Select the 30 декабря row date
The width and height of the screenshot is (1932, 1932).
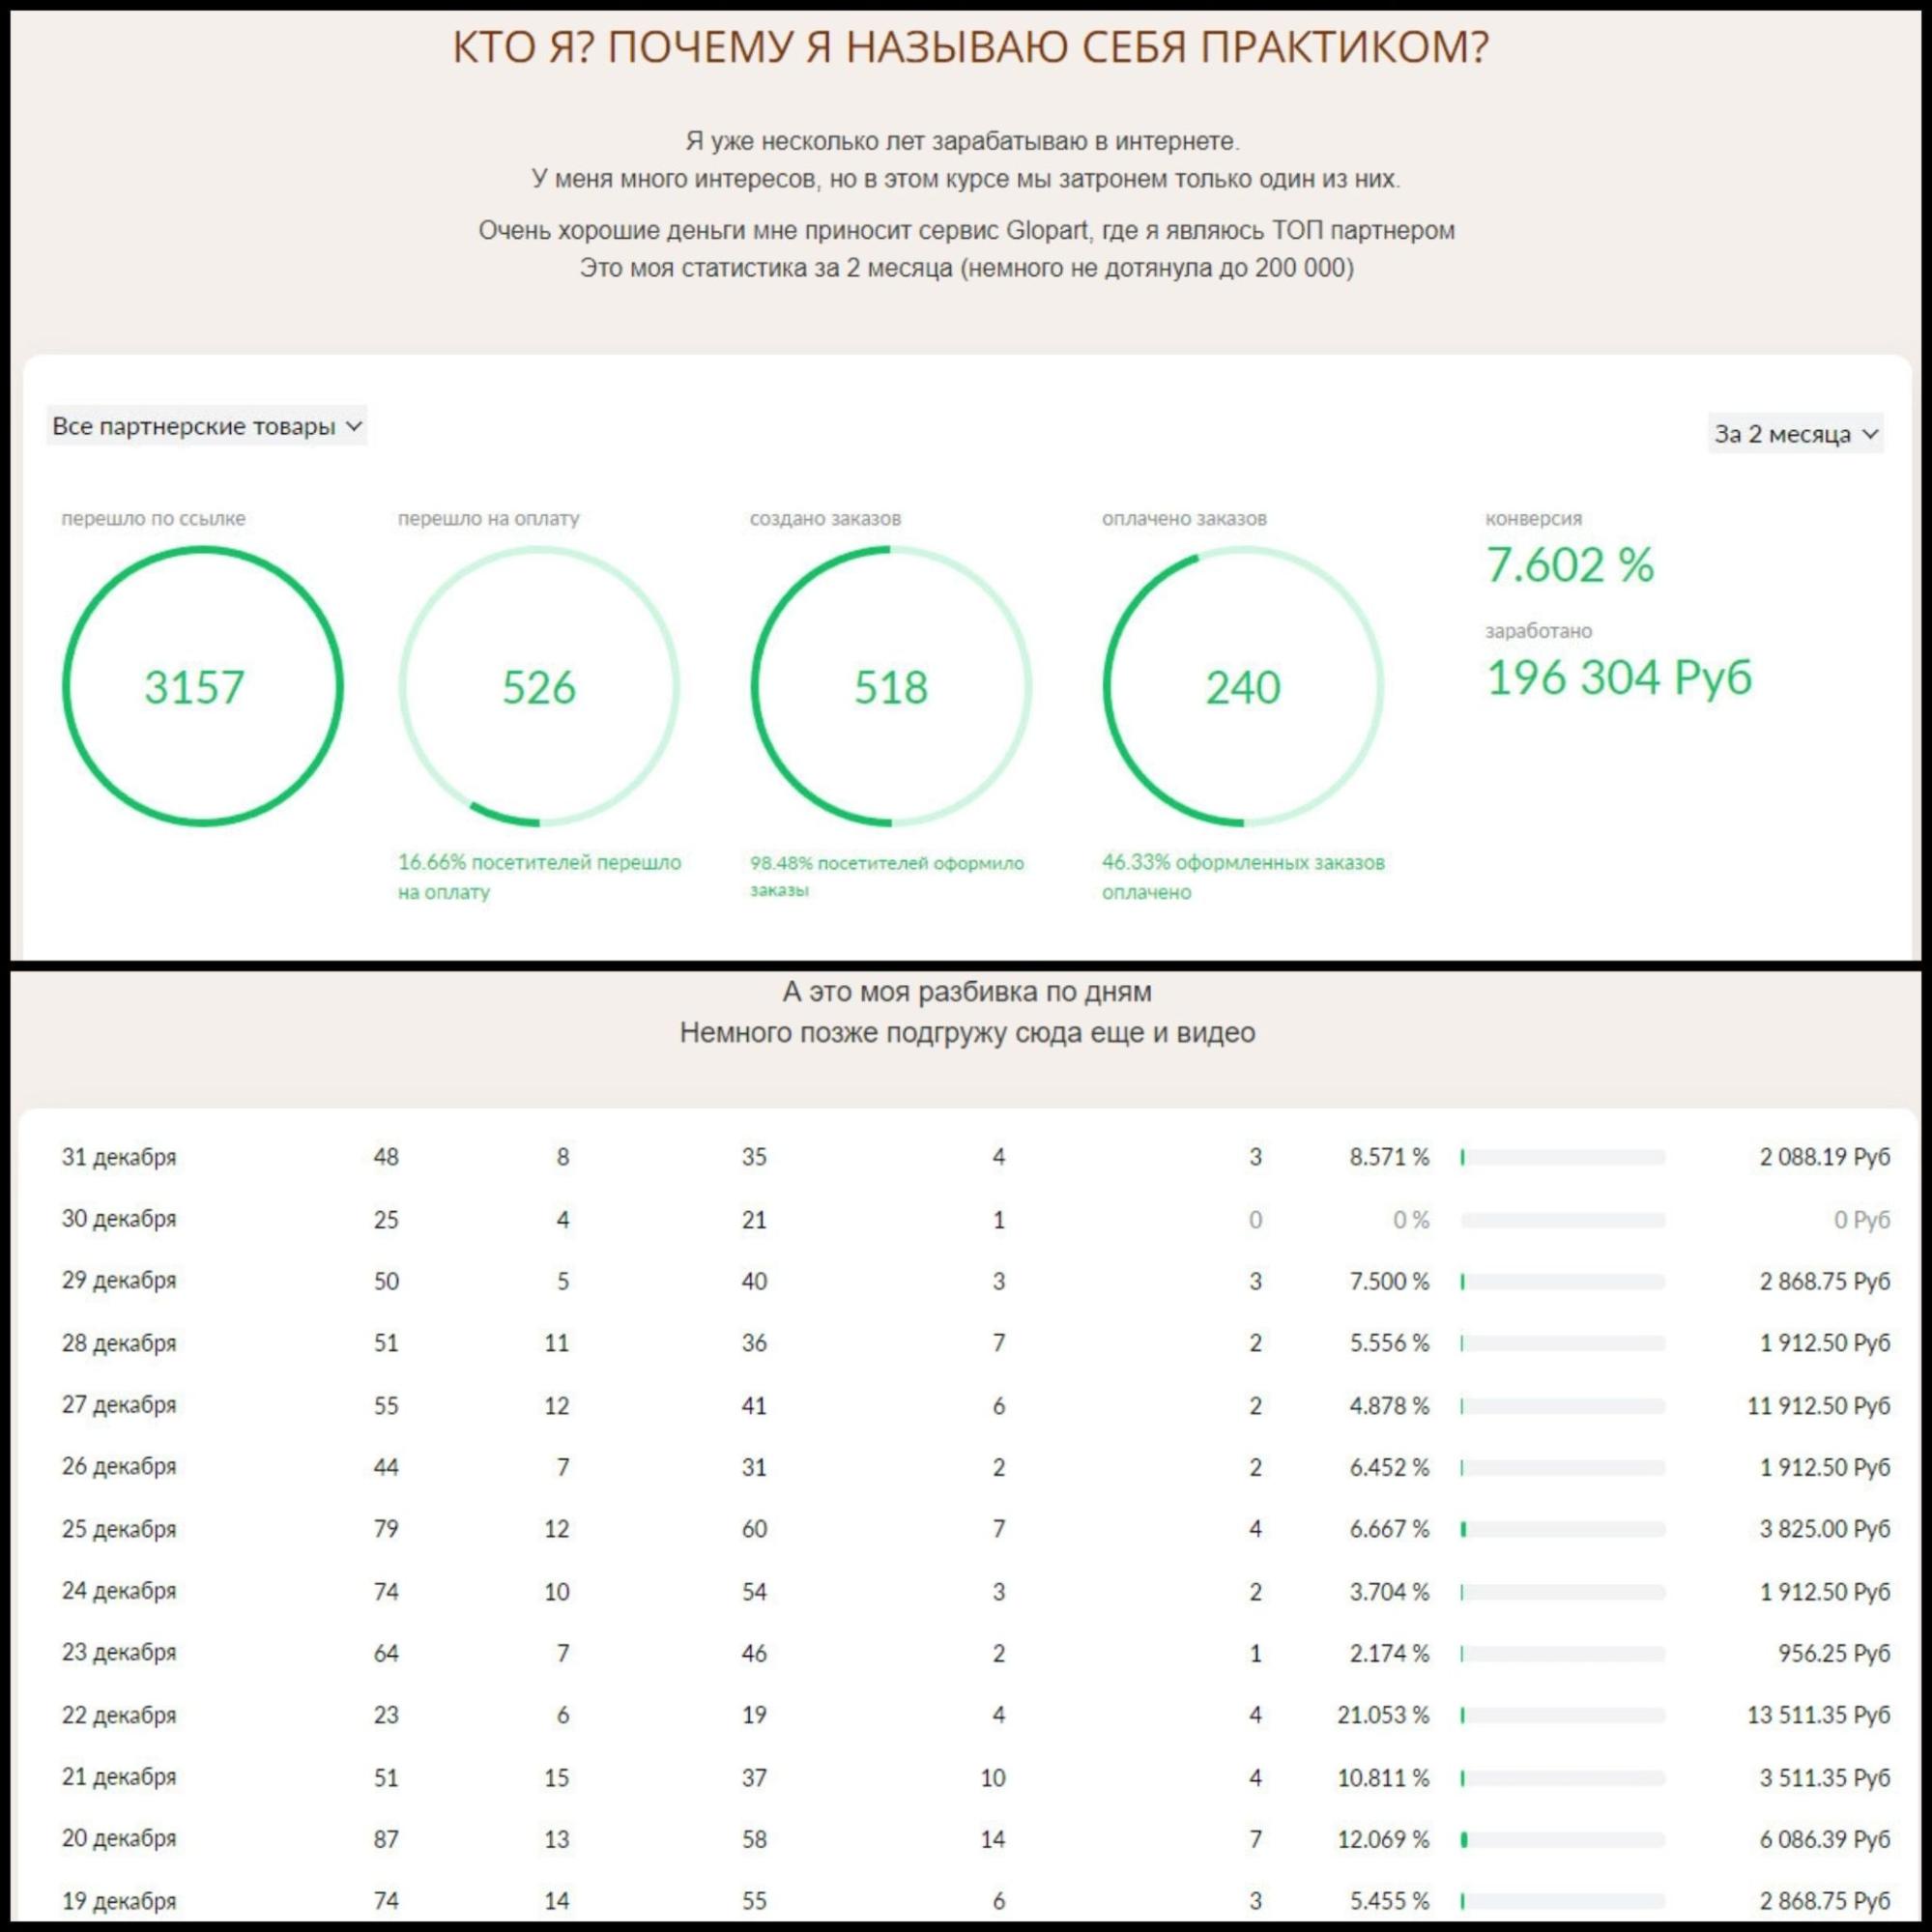[x=119, y=1219]
